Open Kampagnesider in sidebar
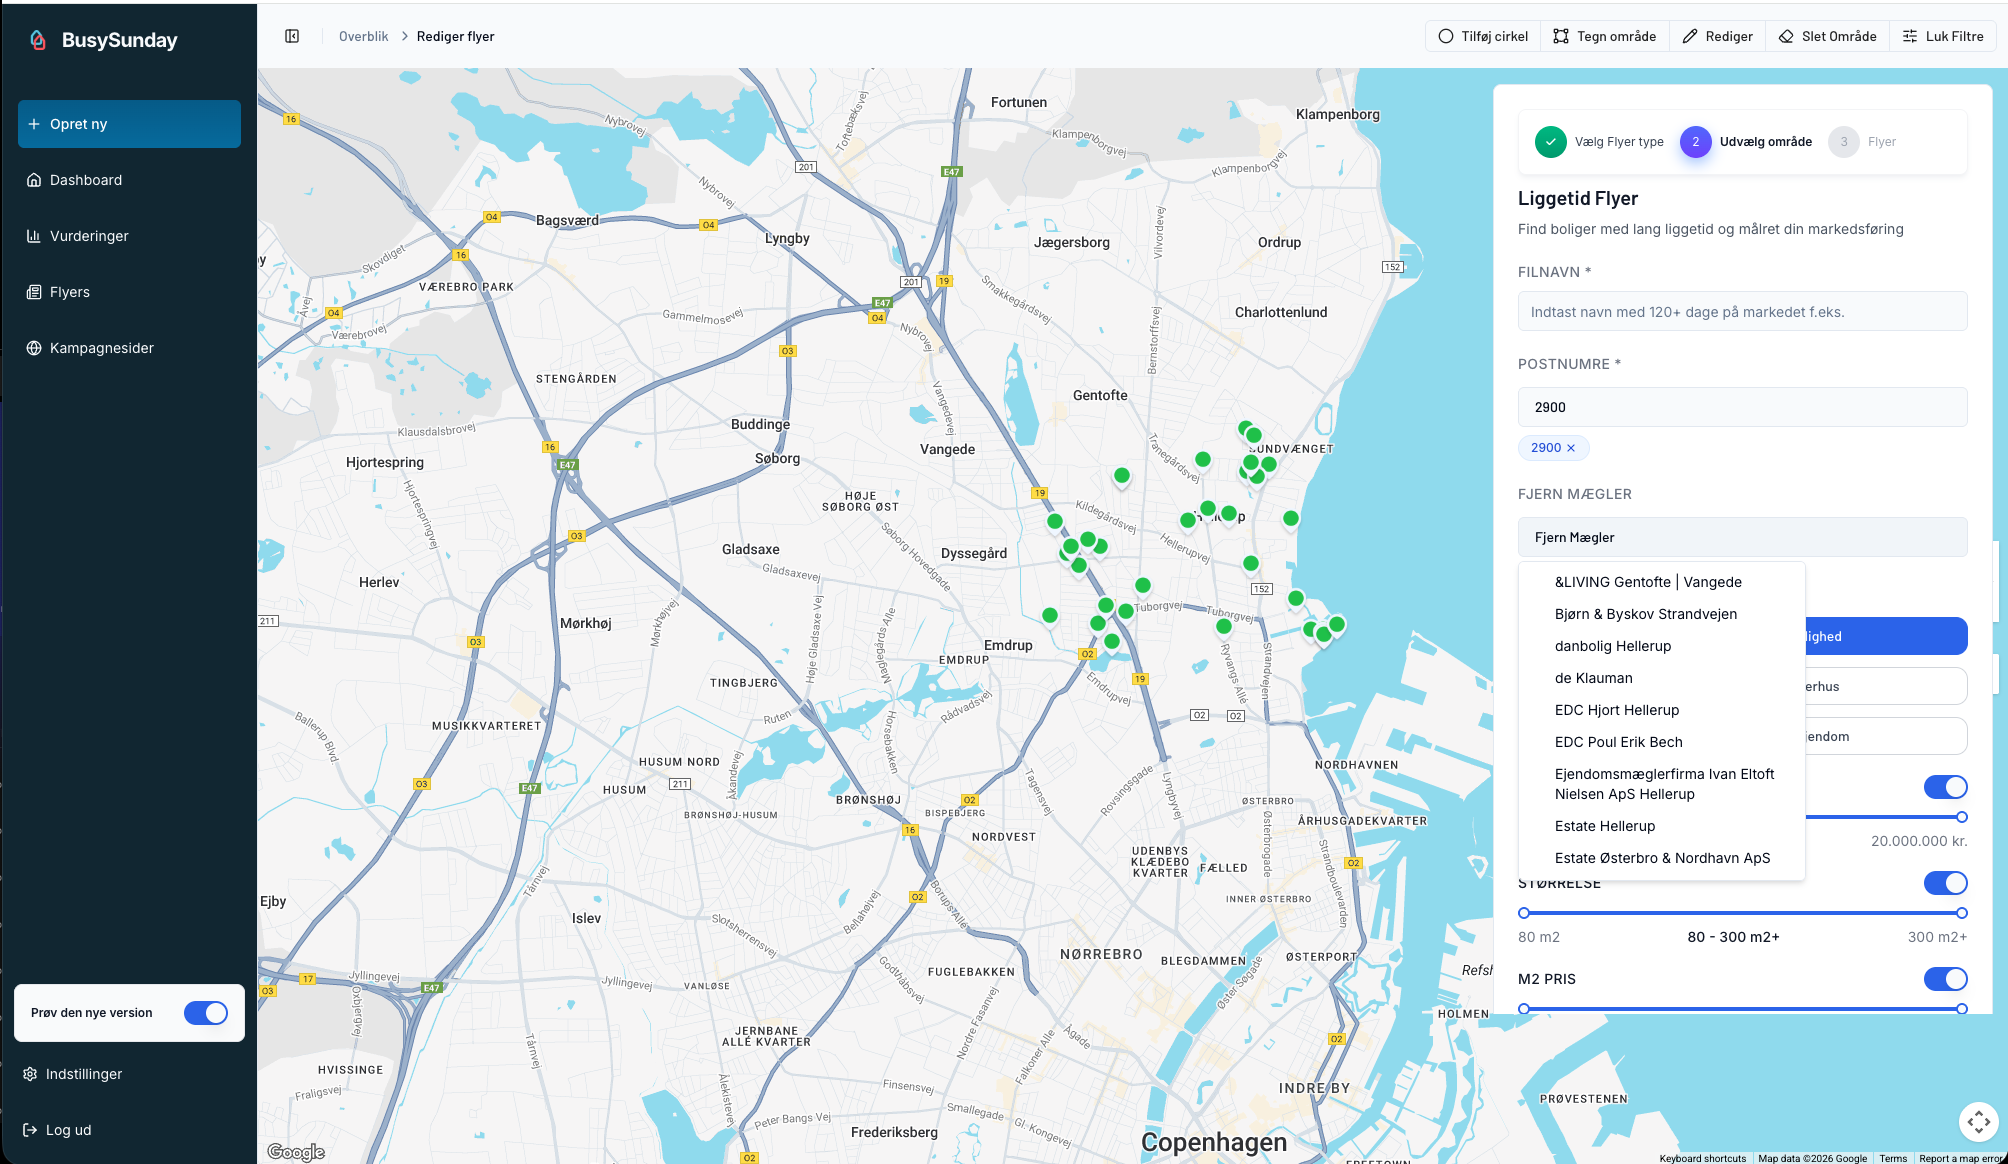 [101, 348]
